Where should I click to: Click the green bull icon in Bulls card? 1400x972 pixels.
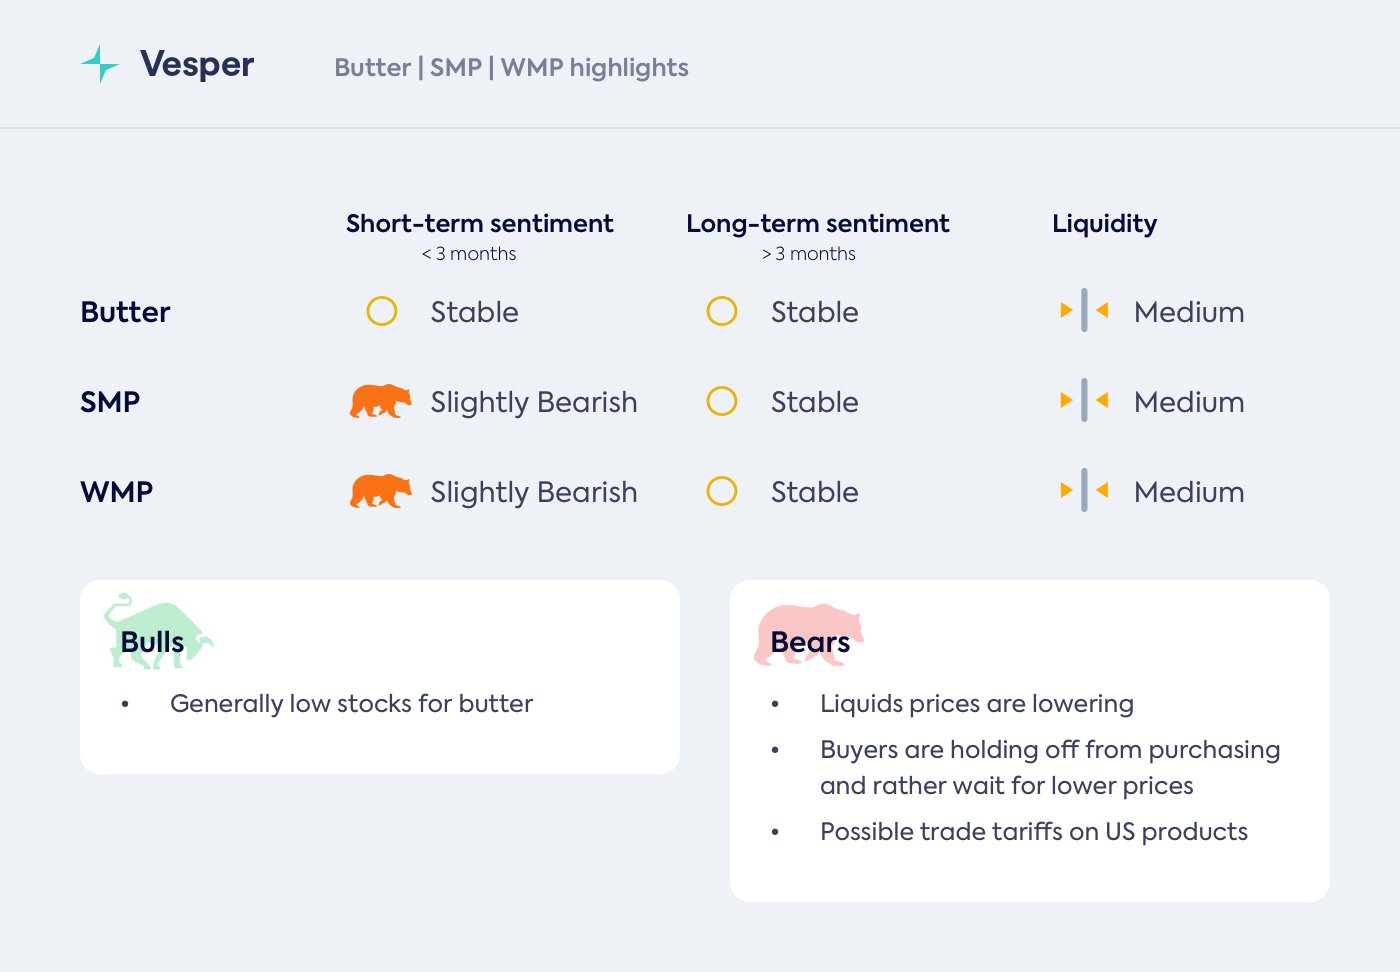click(157, 631)
